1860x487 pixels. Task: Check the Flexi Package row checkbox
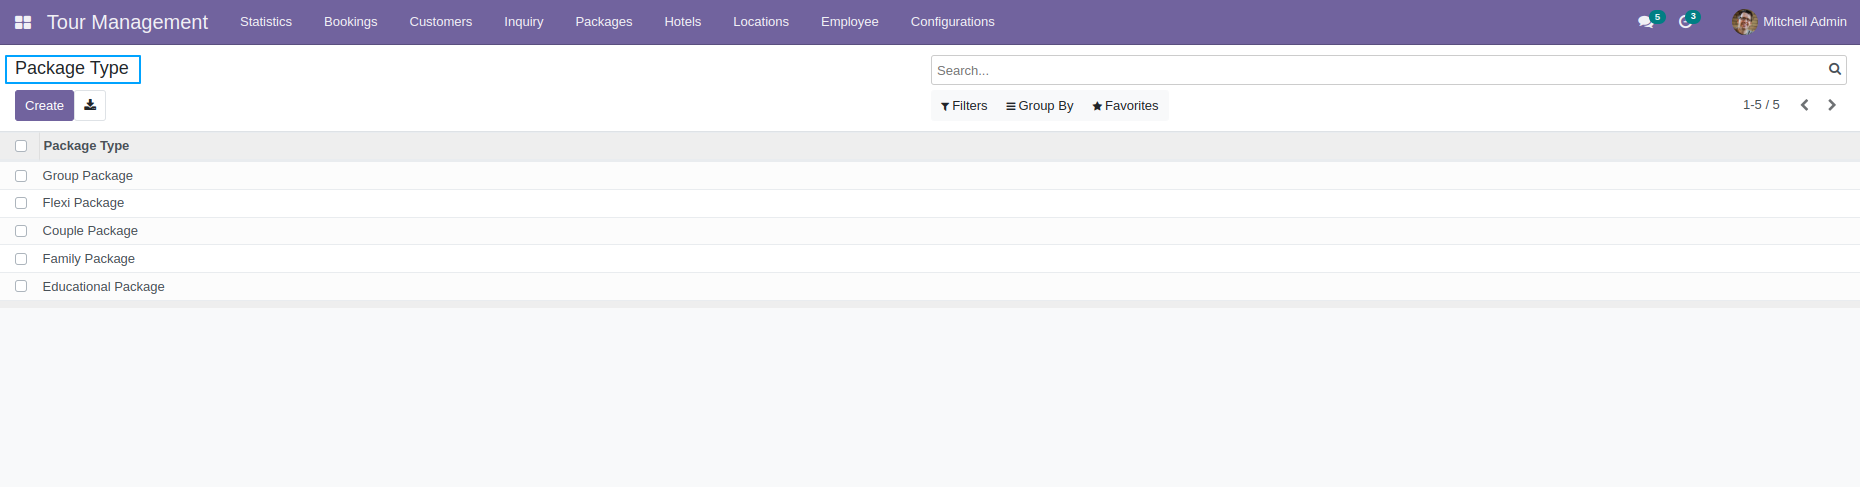21,203
